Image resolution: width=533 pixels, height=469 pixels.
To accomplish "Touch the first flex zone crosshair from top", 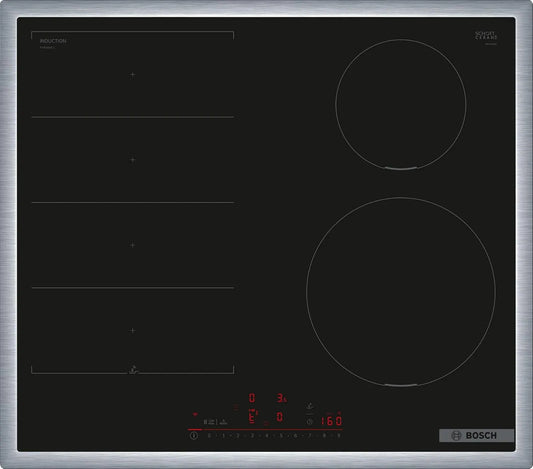I will coord(133,74).
